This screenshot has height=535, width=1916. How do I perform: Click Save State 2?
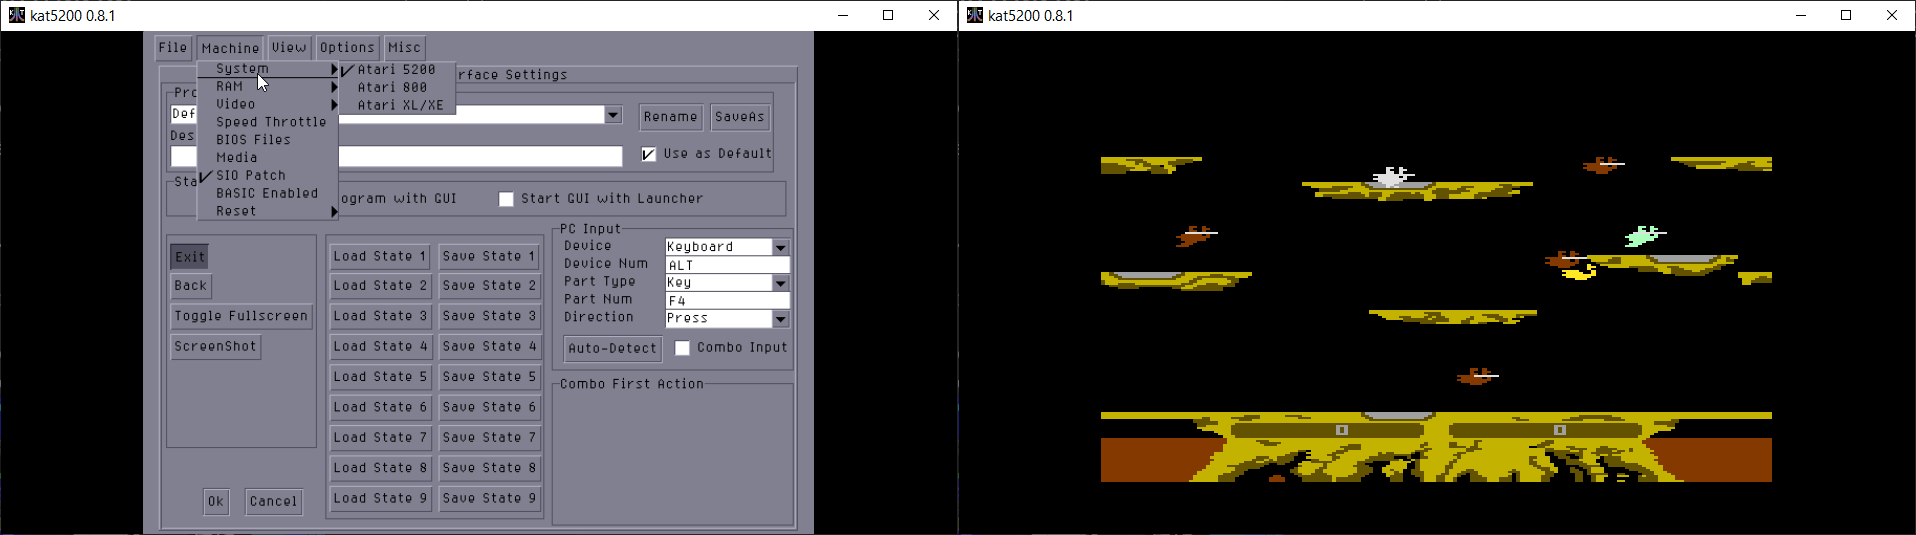(490, 286)
